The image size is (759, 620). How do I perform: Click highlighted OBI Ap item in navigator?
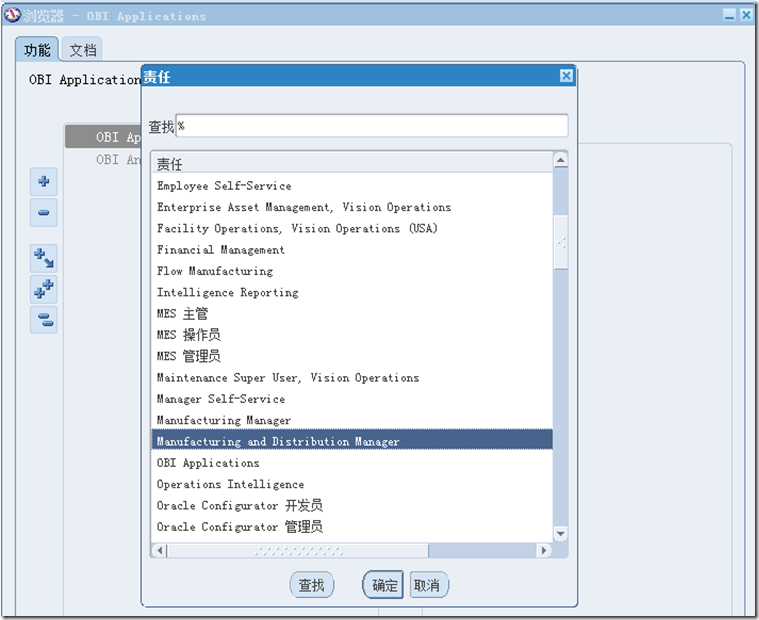tap(103, 137)
